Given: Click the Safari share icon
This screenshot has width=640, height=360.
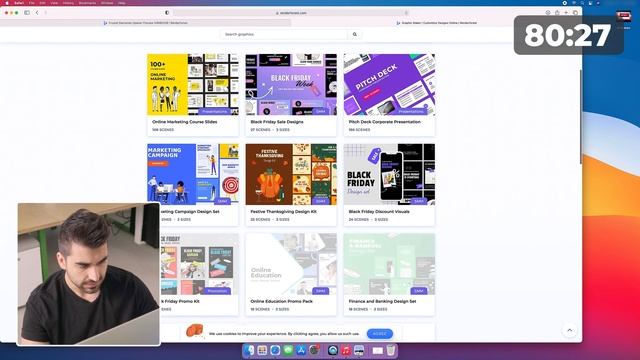Looking at the screenshot, I should click(557, 13).
